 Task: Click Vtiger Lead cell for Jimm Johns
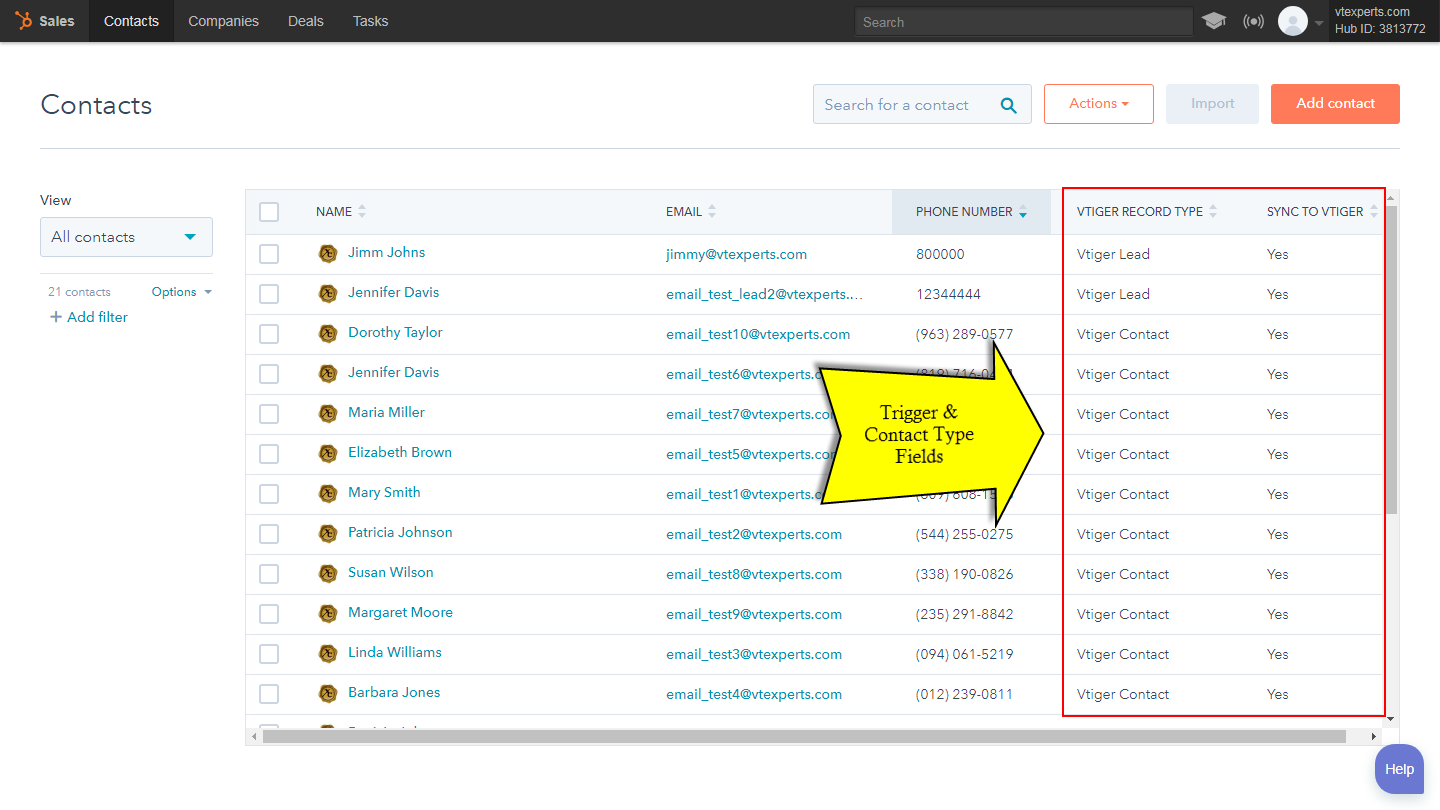point(1113,254)
